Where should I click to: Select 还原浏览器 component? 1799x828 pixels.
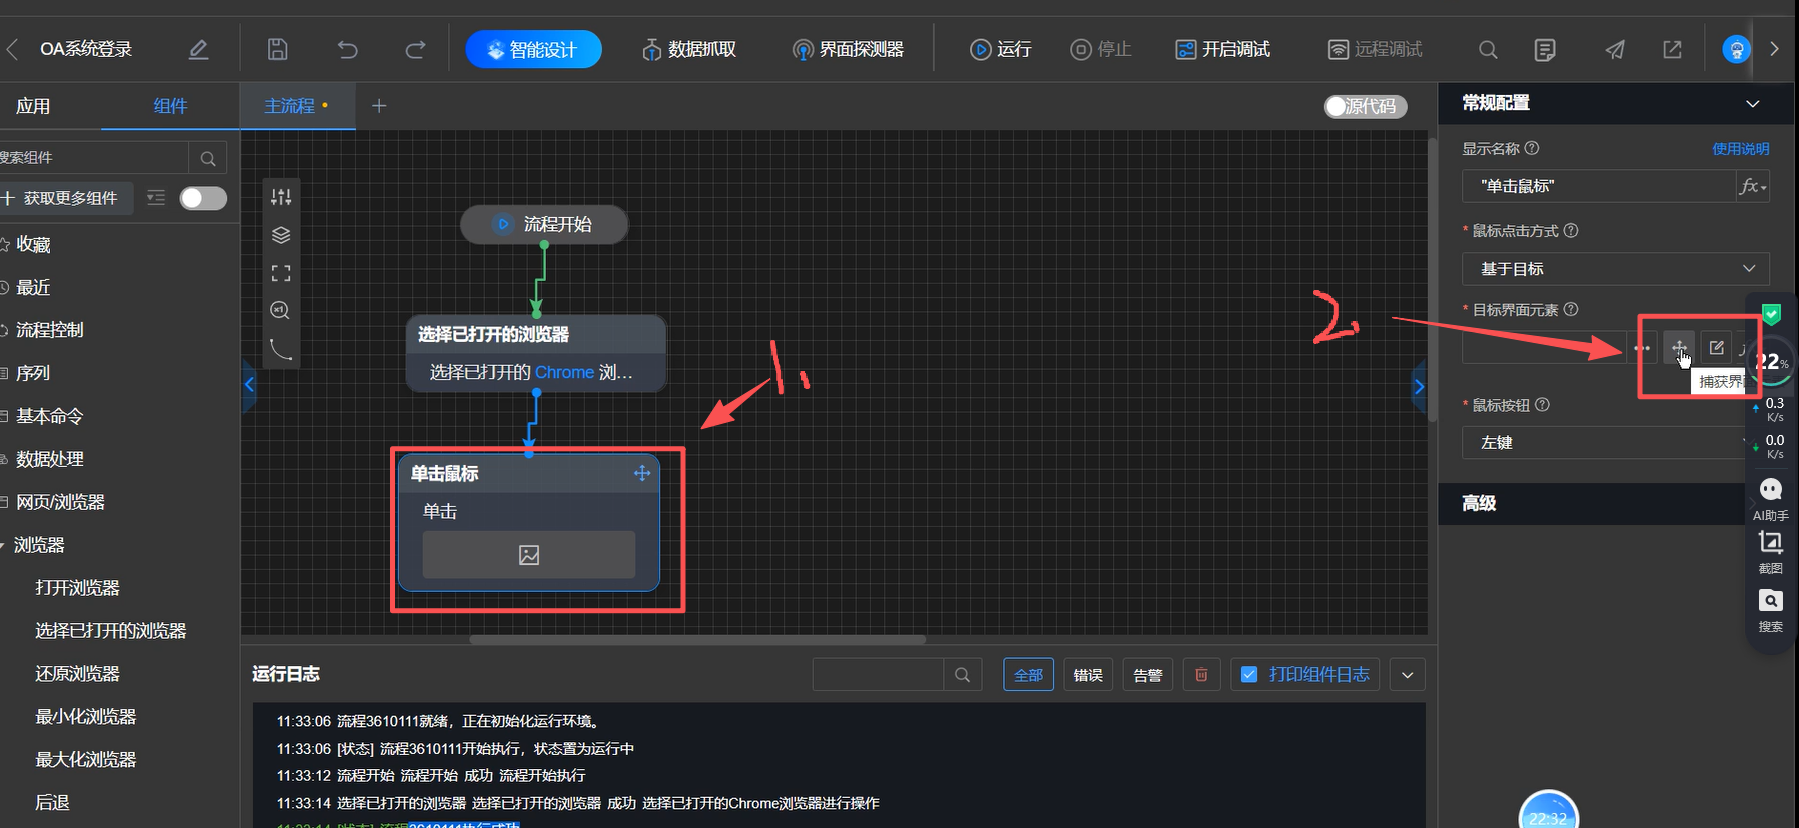(x=77, y=674)
